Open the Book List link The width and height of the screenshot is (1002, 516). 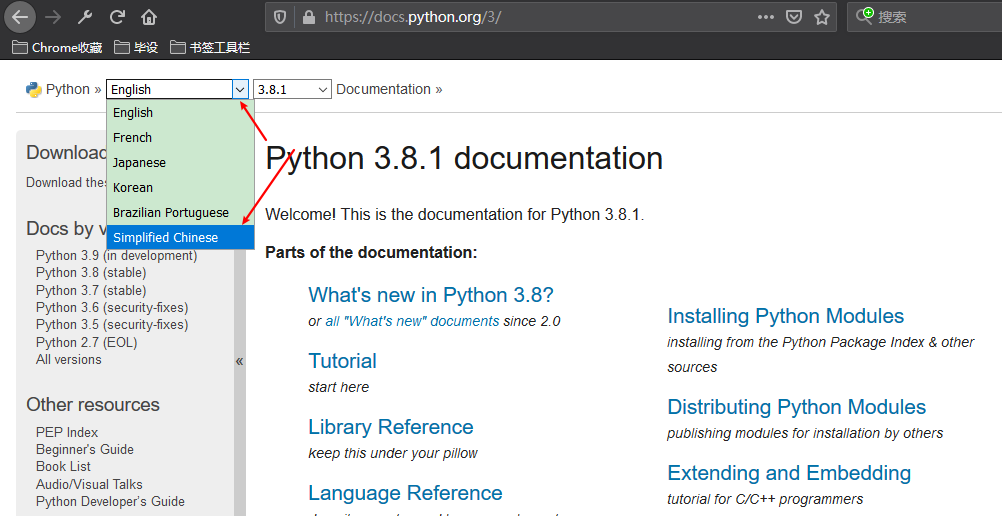[x=63, y=467]
